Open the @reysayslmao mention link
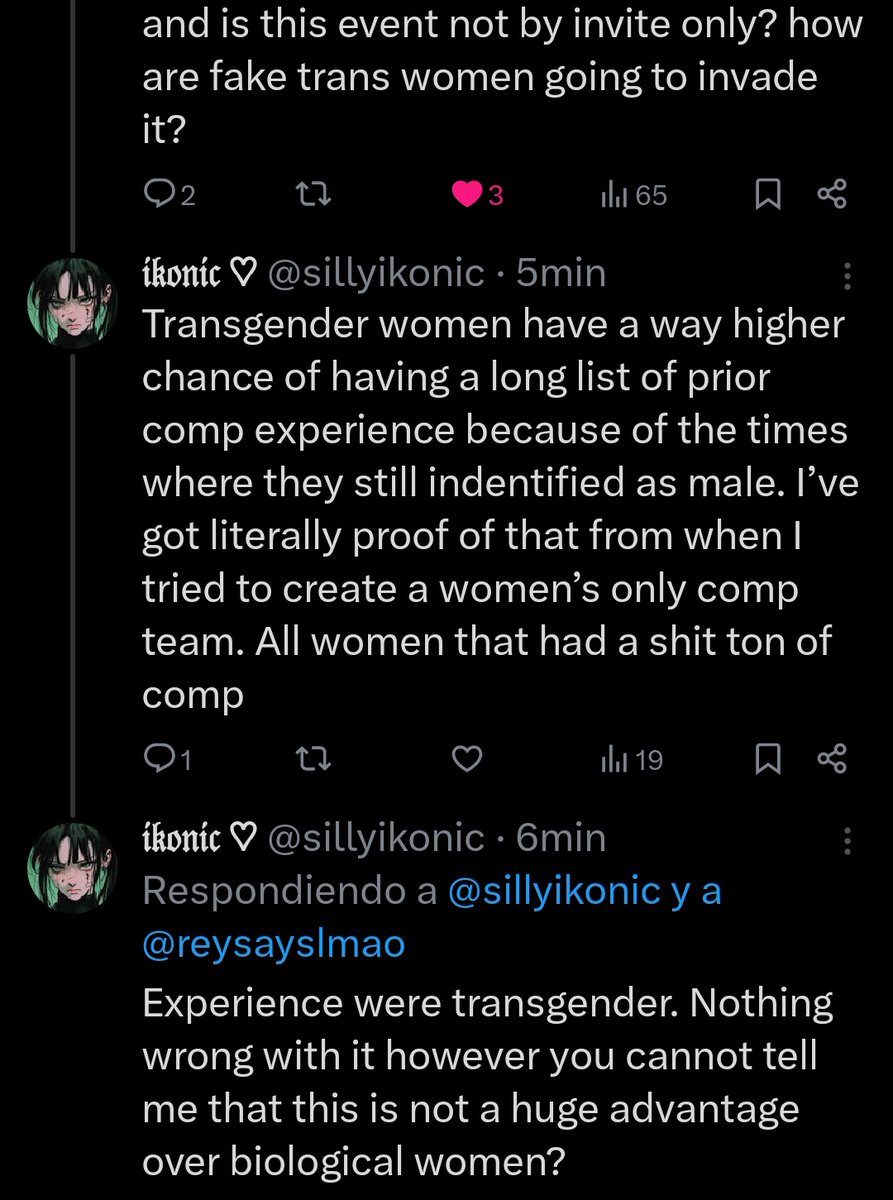The image size is (893, 1200). click(x=274, y=944)
